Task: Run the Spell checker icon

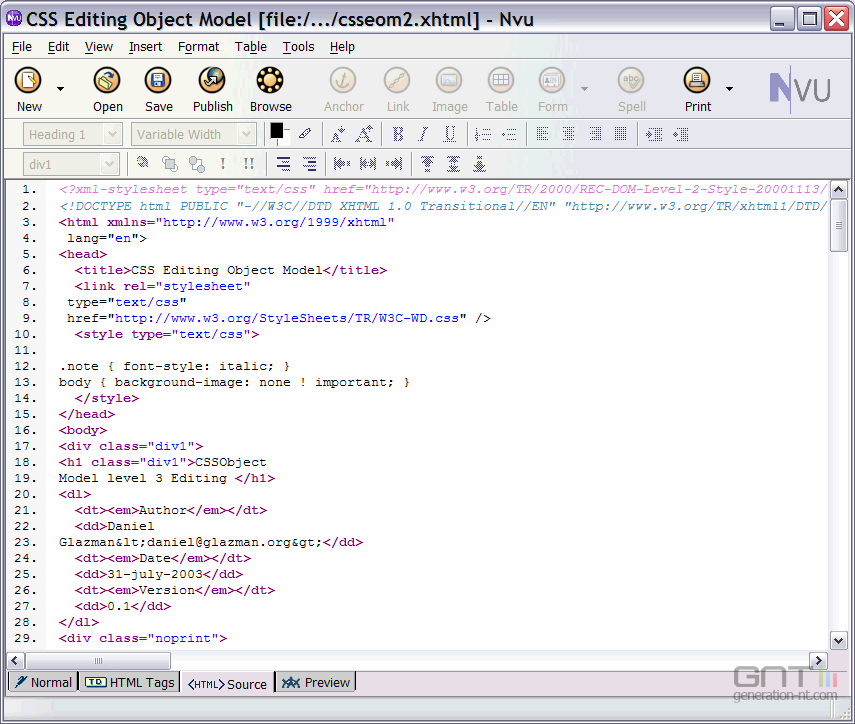Action: (x=631, y=81)
